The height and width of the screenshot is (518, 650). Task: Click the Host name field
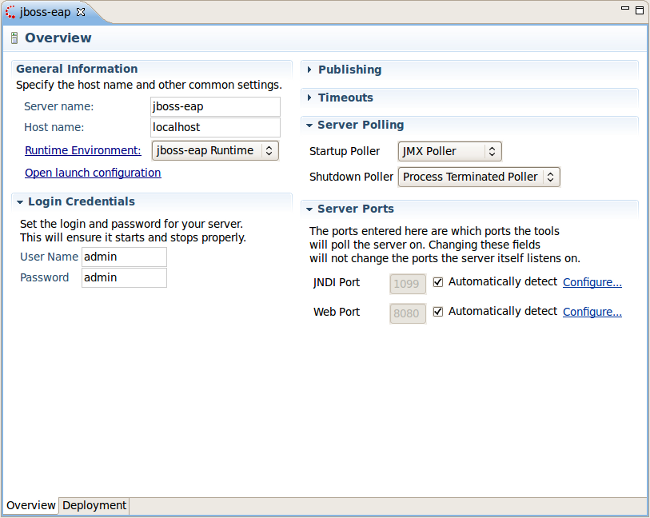(x=215, y=127)
